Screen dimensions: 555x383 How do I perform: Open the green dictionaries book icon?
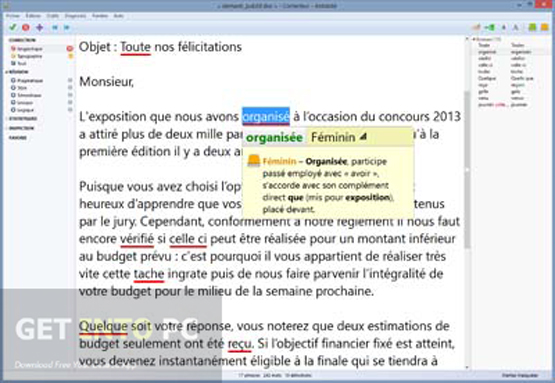[x=532, y=27]
